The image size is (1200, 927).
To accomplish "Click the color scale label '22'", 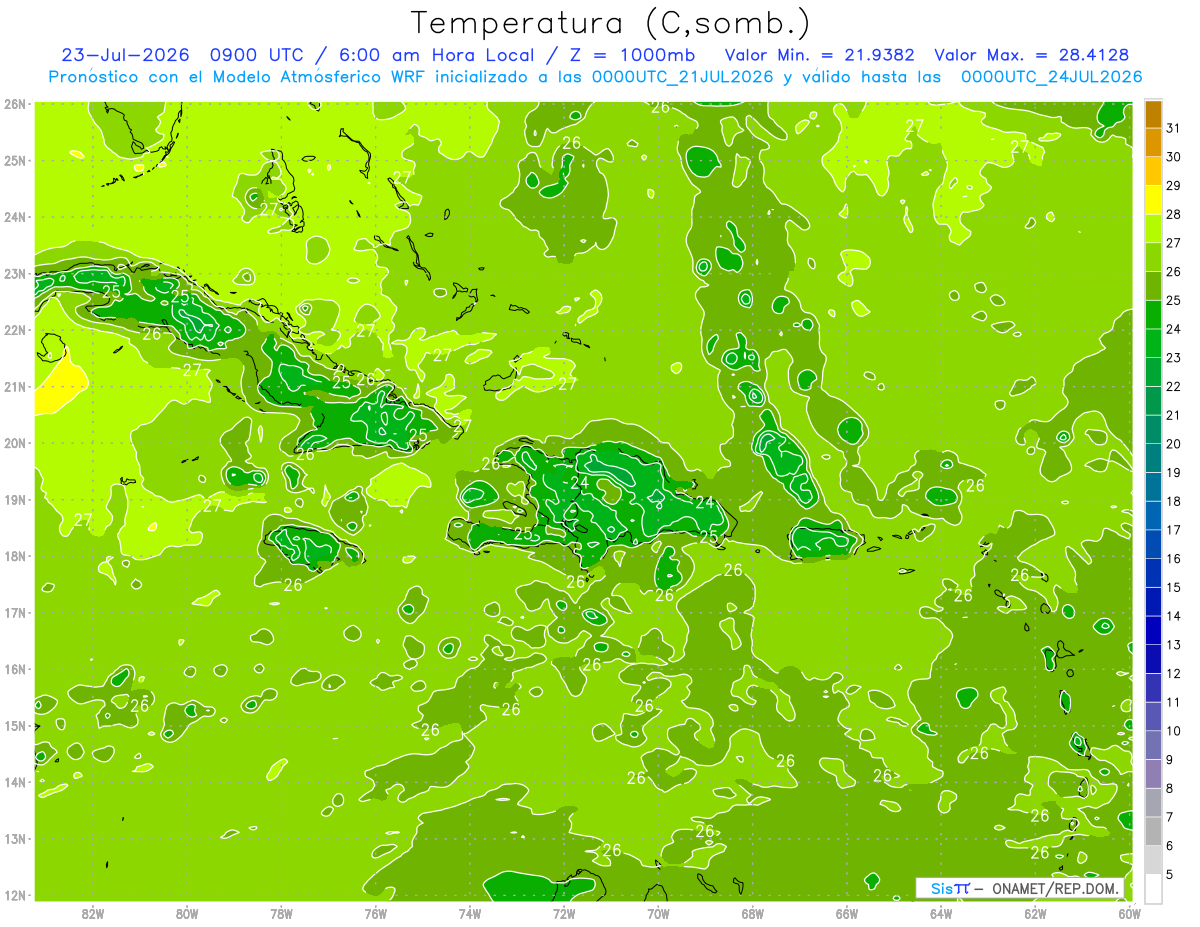I will pyautogui.click(x=1174, y=386).
